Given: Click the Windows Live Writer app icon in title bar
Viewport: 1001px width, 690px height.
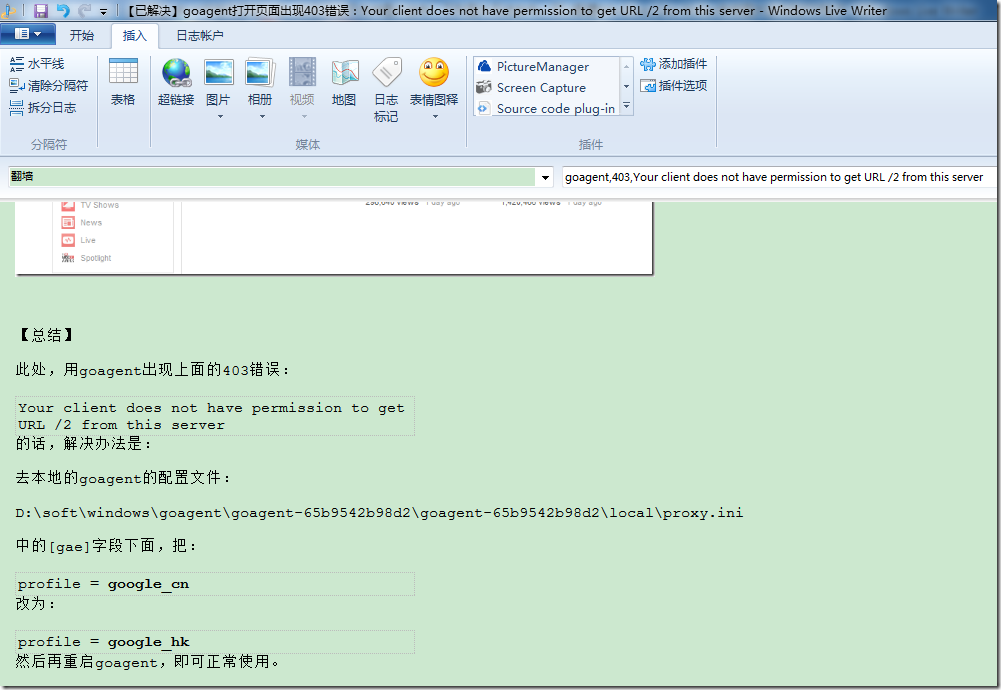Looking at the screenshot, I should click(x=9, y=10).
